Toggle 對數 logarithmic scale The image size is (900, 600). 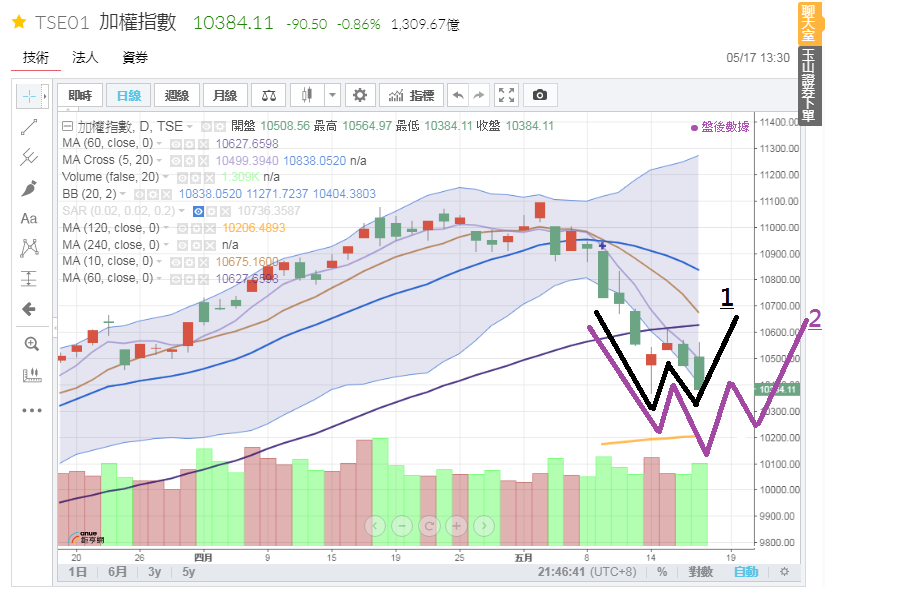pos(700,572)
